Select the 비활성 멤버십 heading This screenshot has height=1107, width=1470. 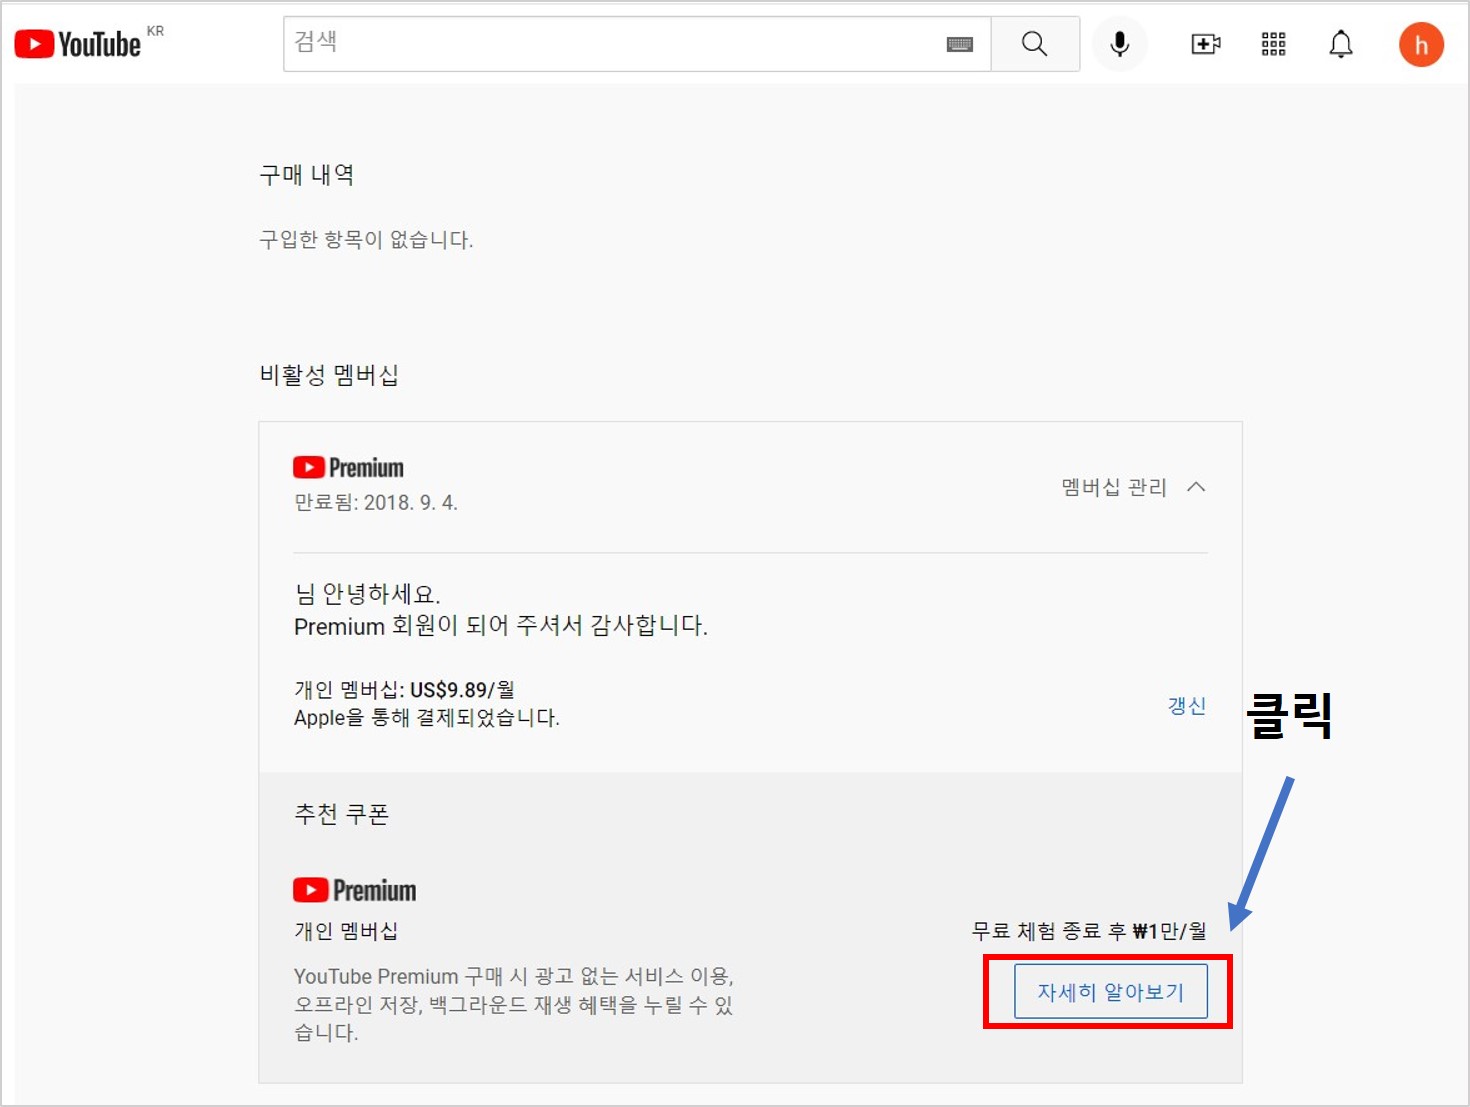point(329,375)
